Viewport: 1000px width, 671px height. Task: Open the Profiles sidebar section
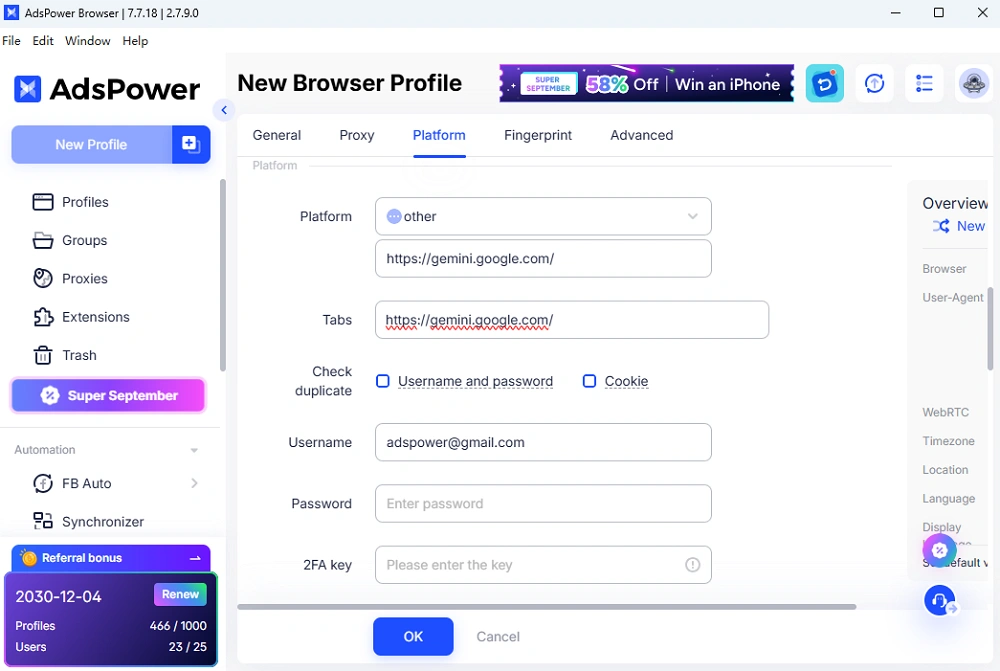click(70, 202)
